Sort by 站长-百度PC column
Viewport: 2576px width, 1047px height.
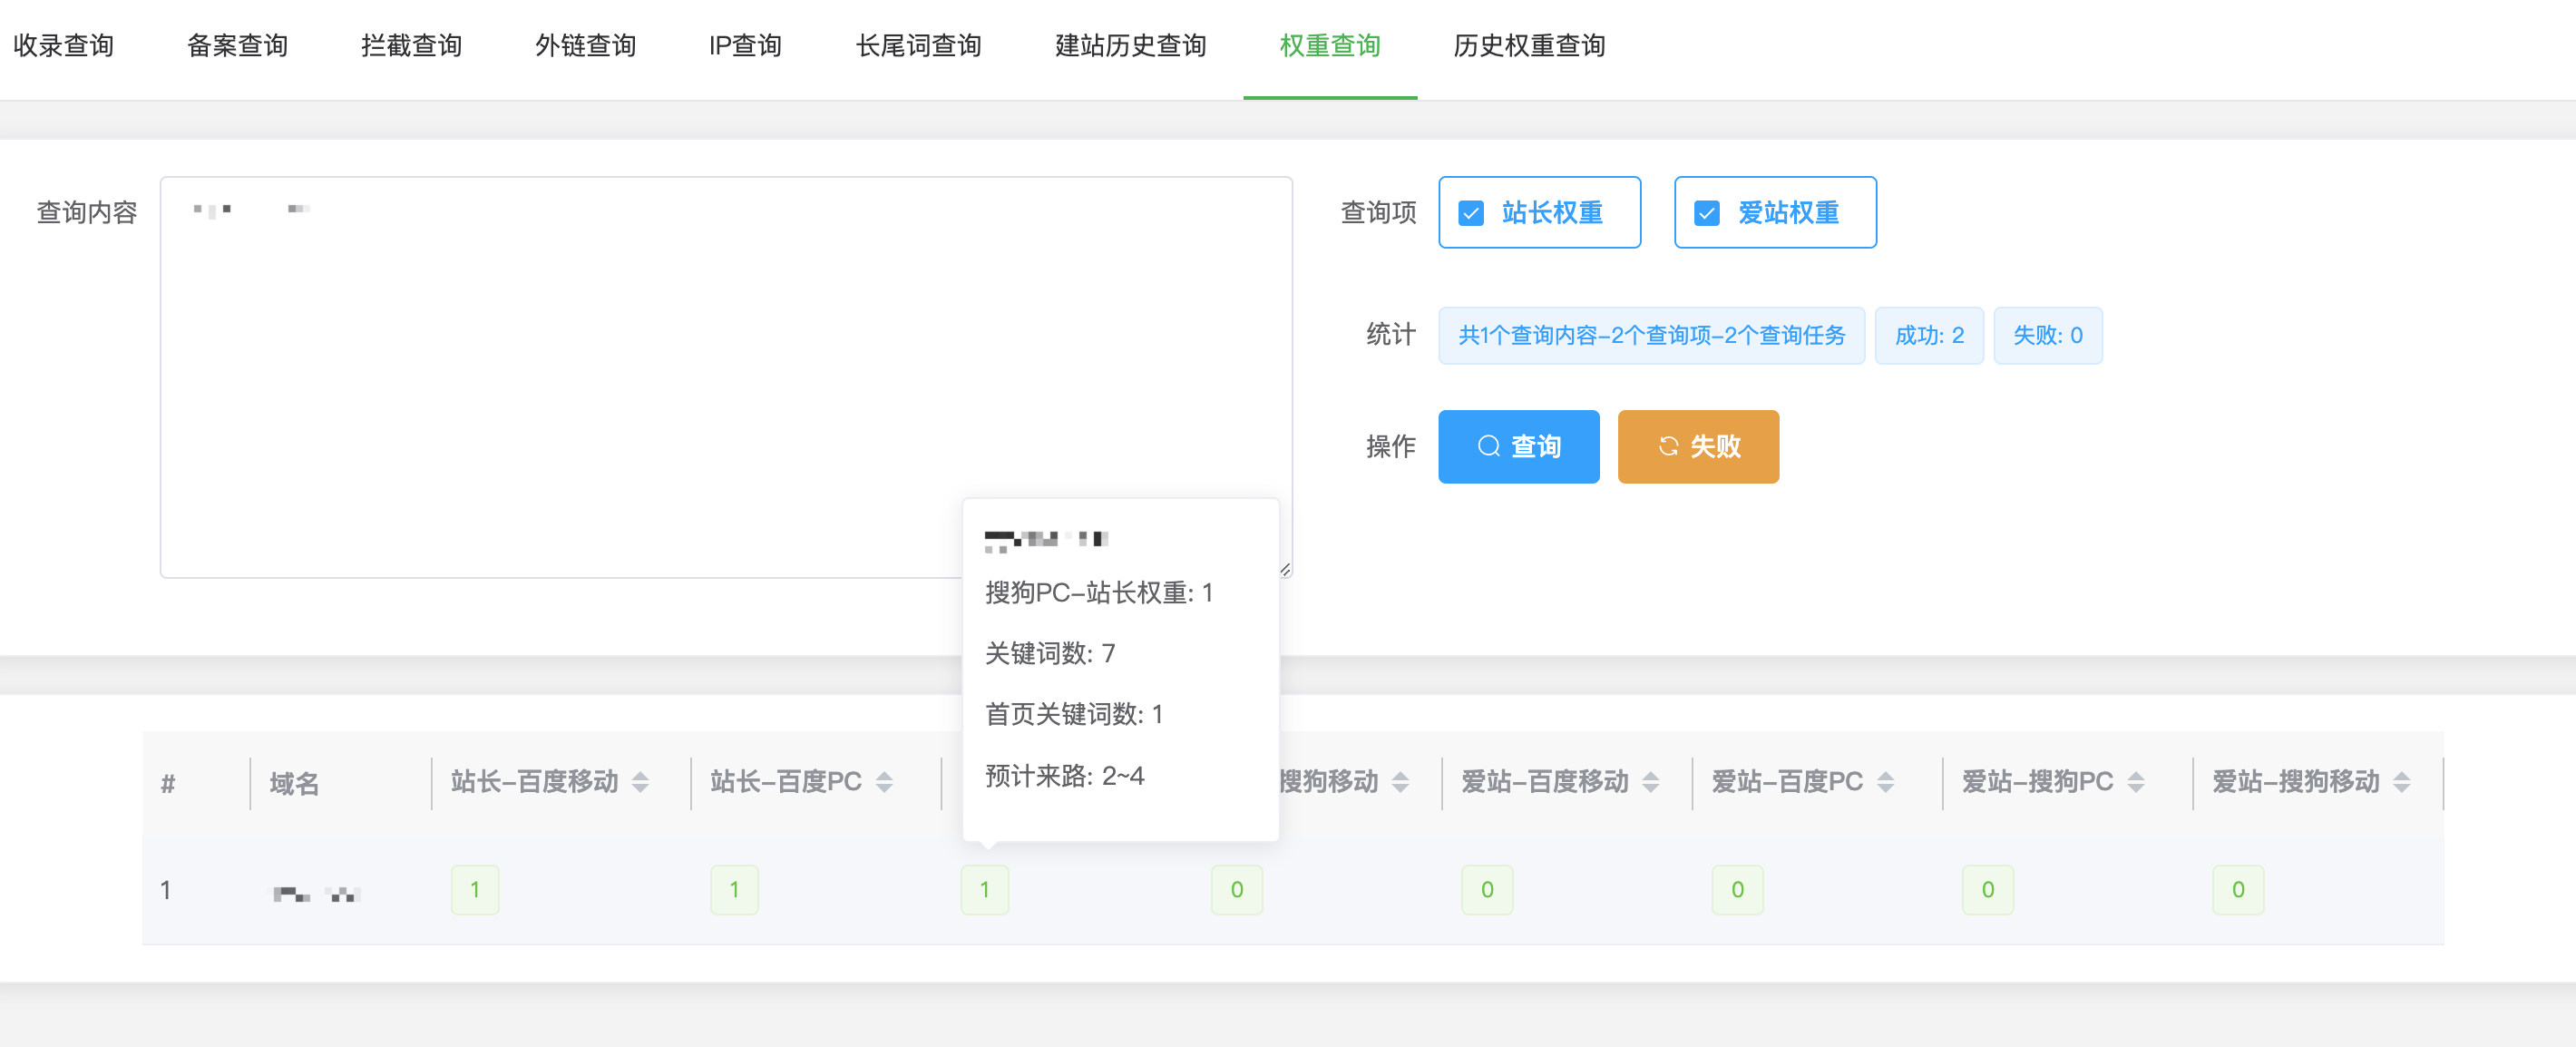(884, 783)
